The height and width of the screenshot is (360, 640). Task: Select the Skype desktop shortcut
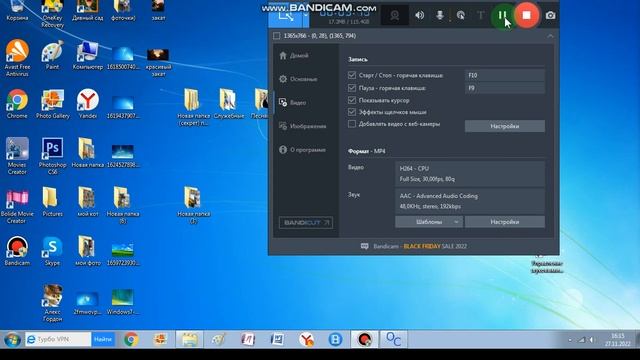52,251
